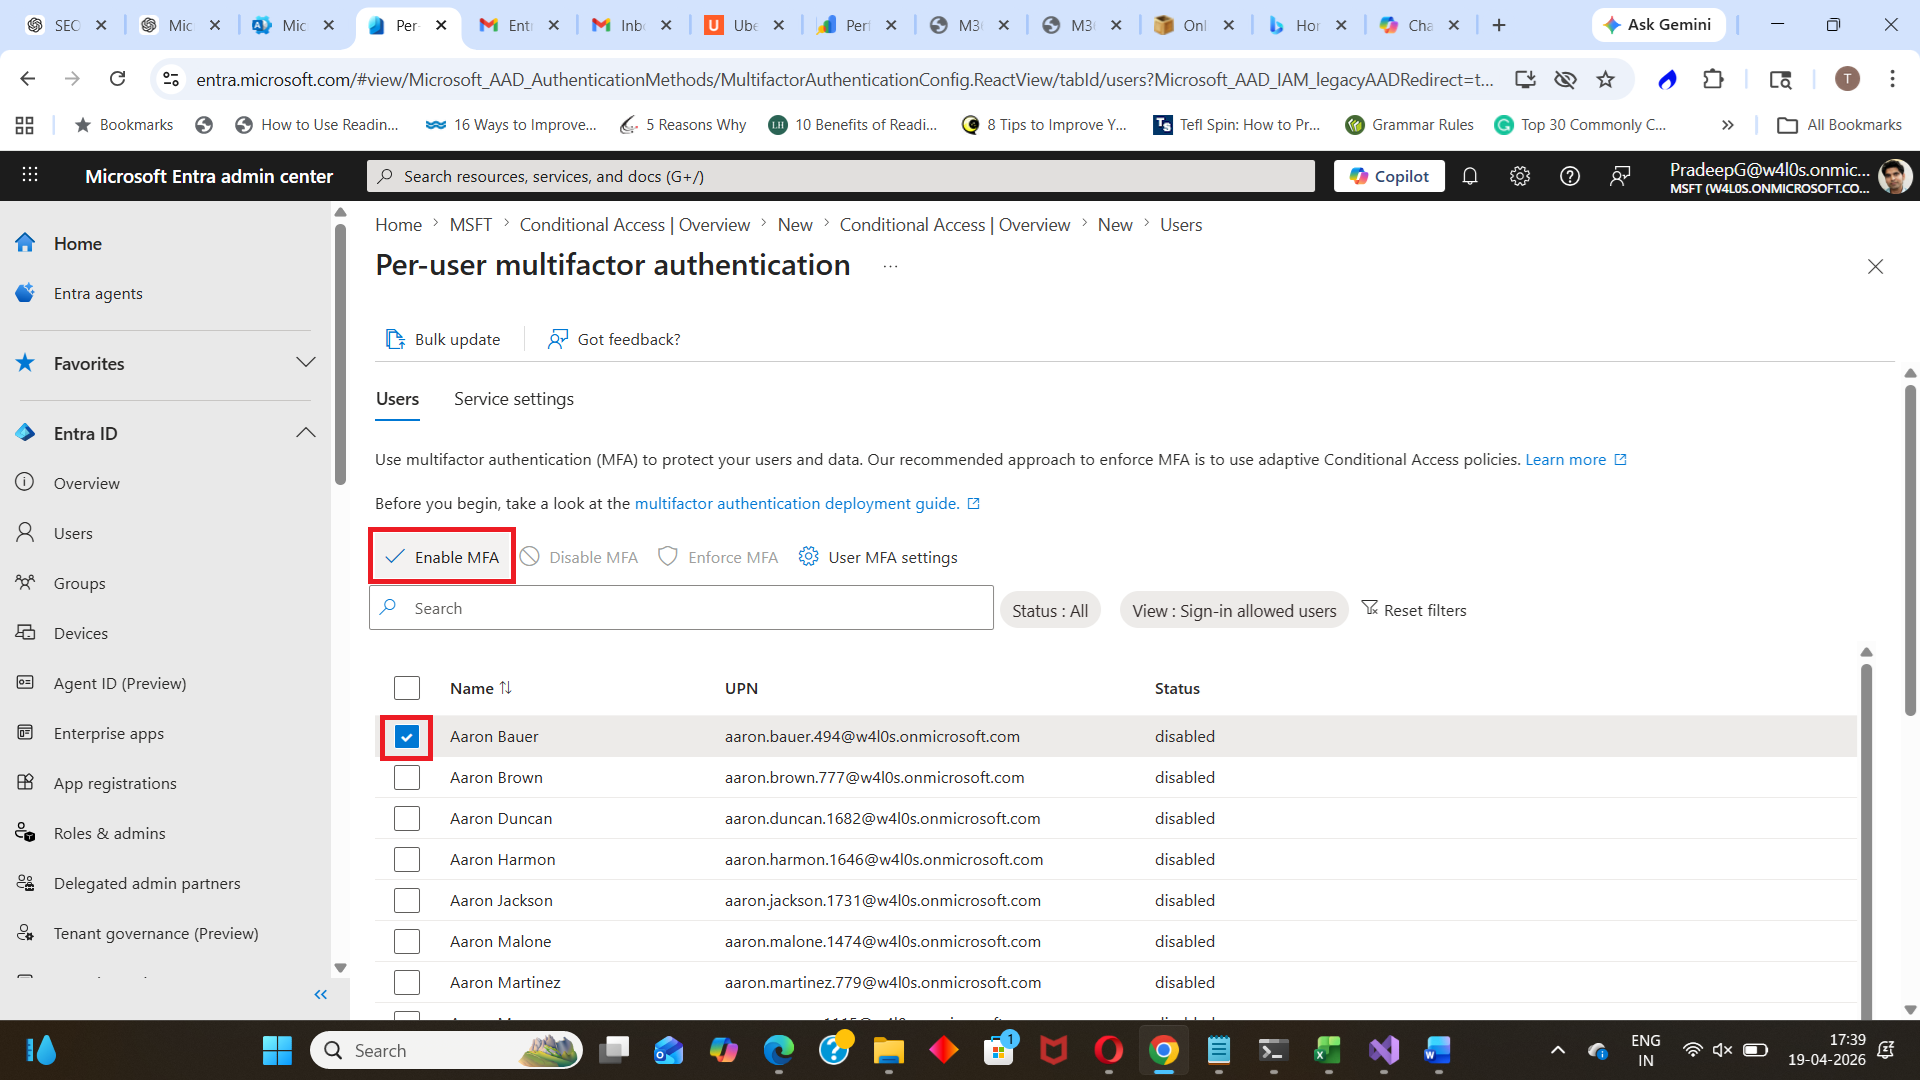
Task: Click User MFA settings gear
Action: coord(808,557)
